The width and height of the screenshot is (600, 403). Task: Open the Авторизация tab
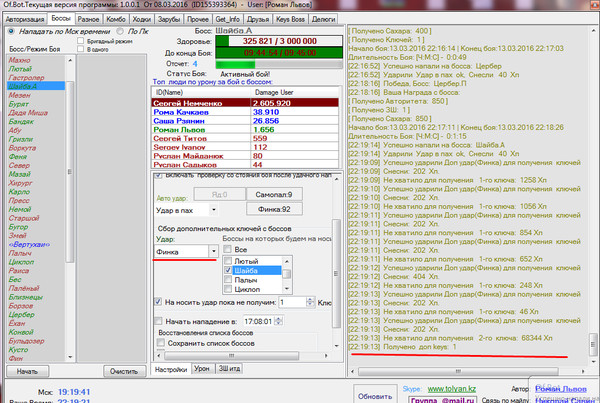(x=25, y=19)
